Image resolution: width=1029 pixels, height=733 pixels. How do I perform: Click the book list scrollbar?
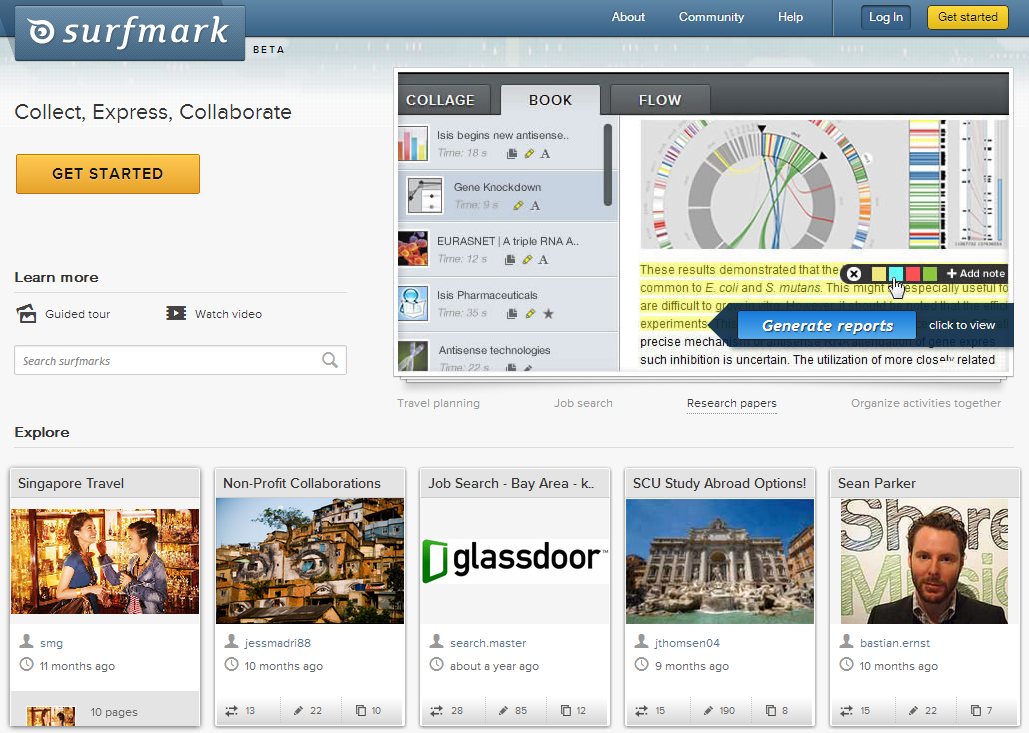point(608,165)
